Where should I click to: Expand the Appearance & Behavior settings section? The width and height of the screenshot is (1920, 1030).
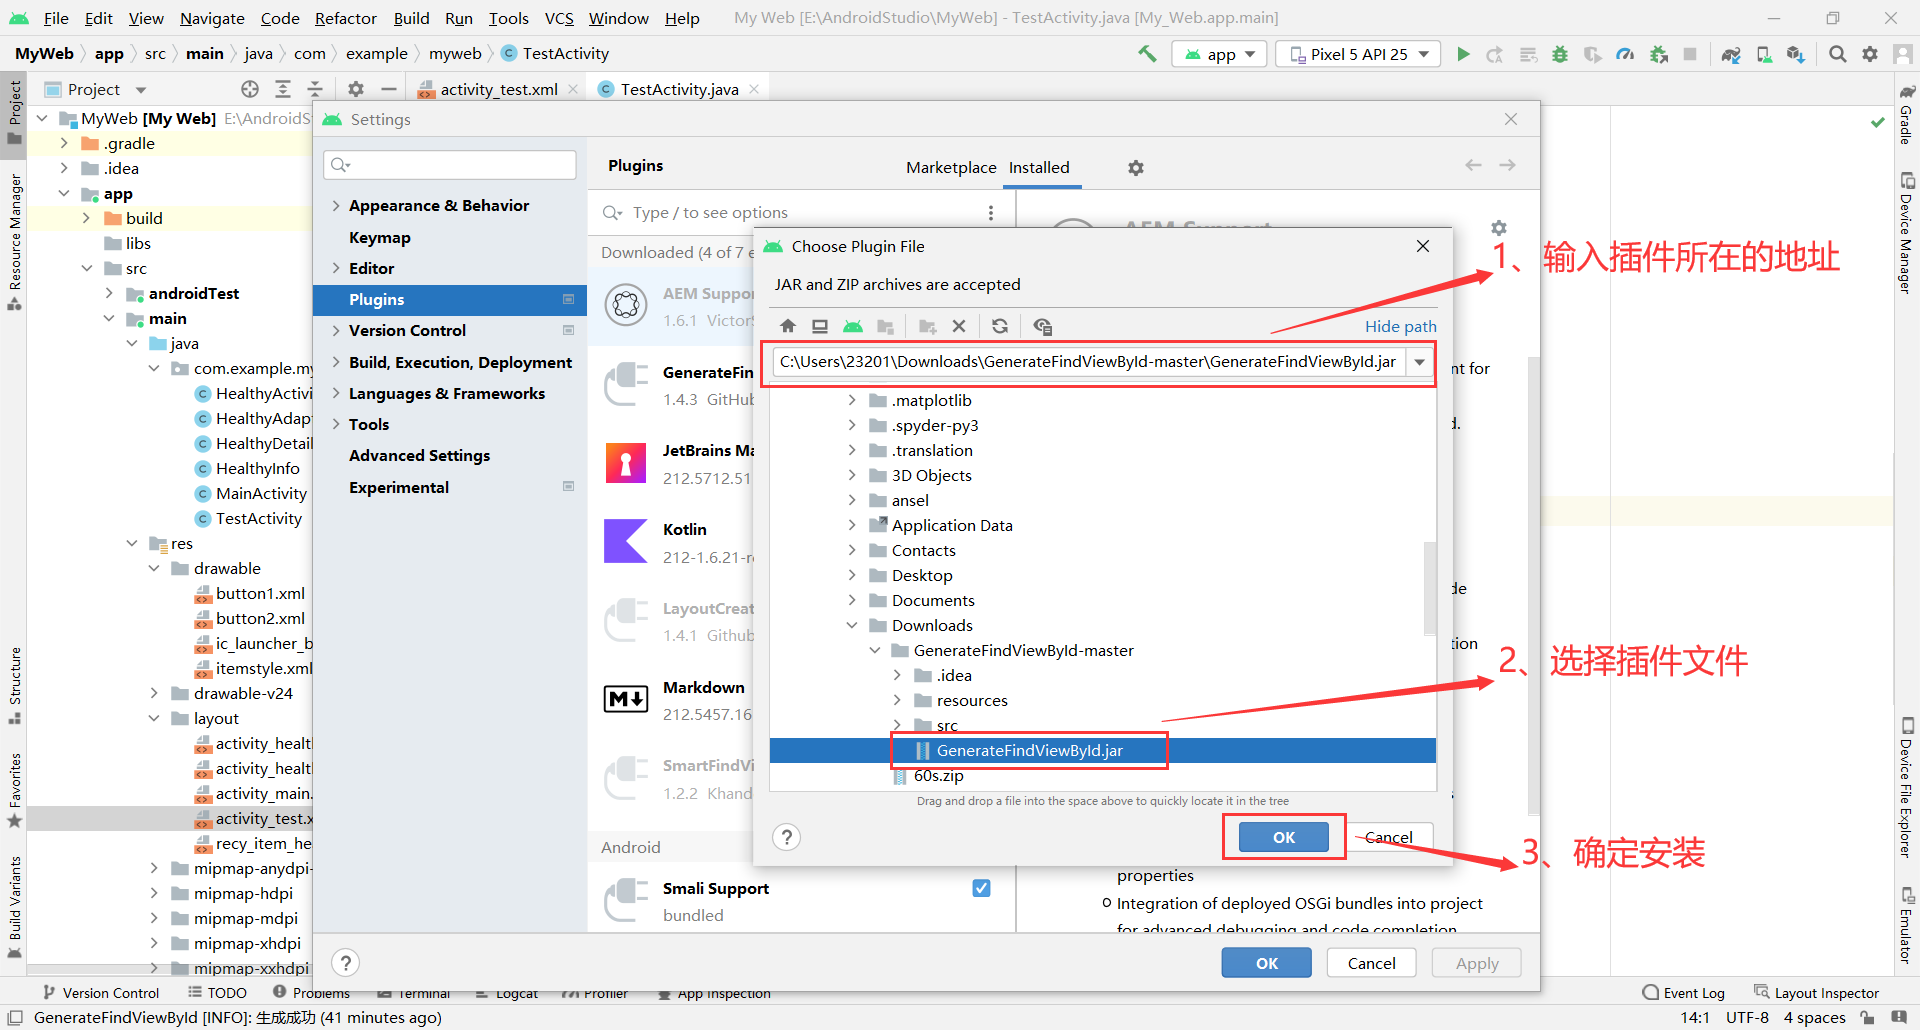point(336,205)
